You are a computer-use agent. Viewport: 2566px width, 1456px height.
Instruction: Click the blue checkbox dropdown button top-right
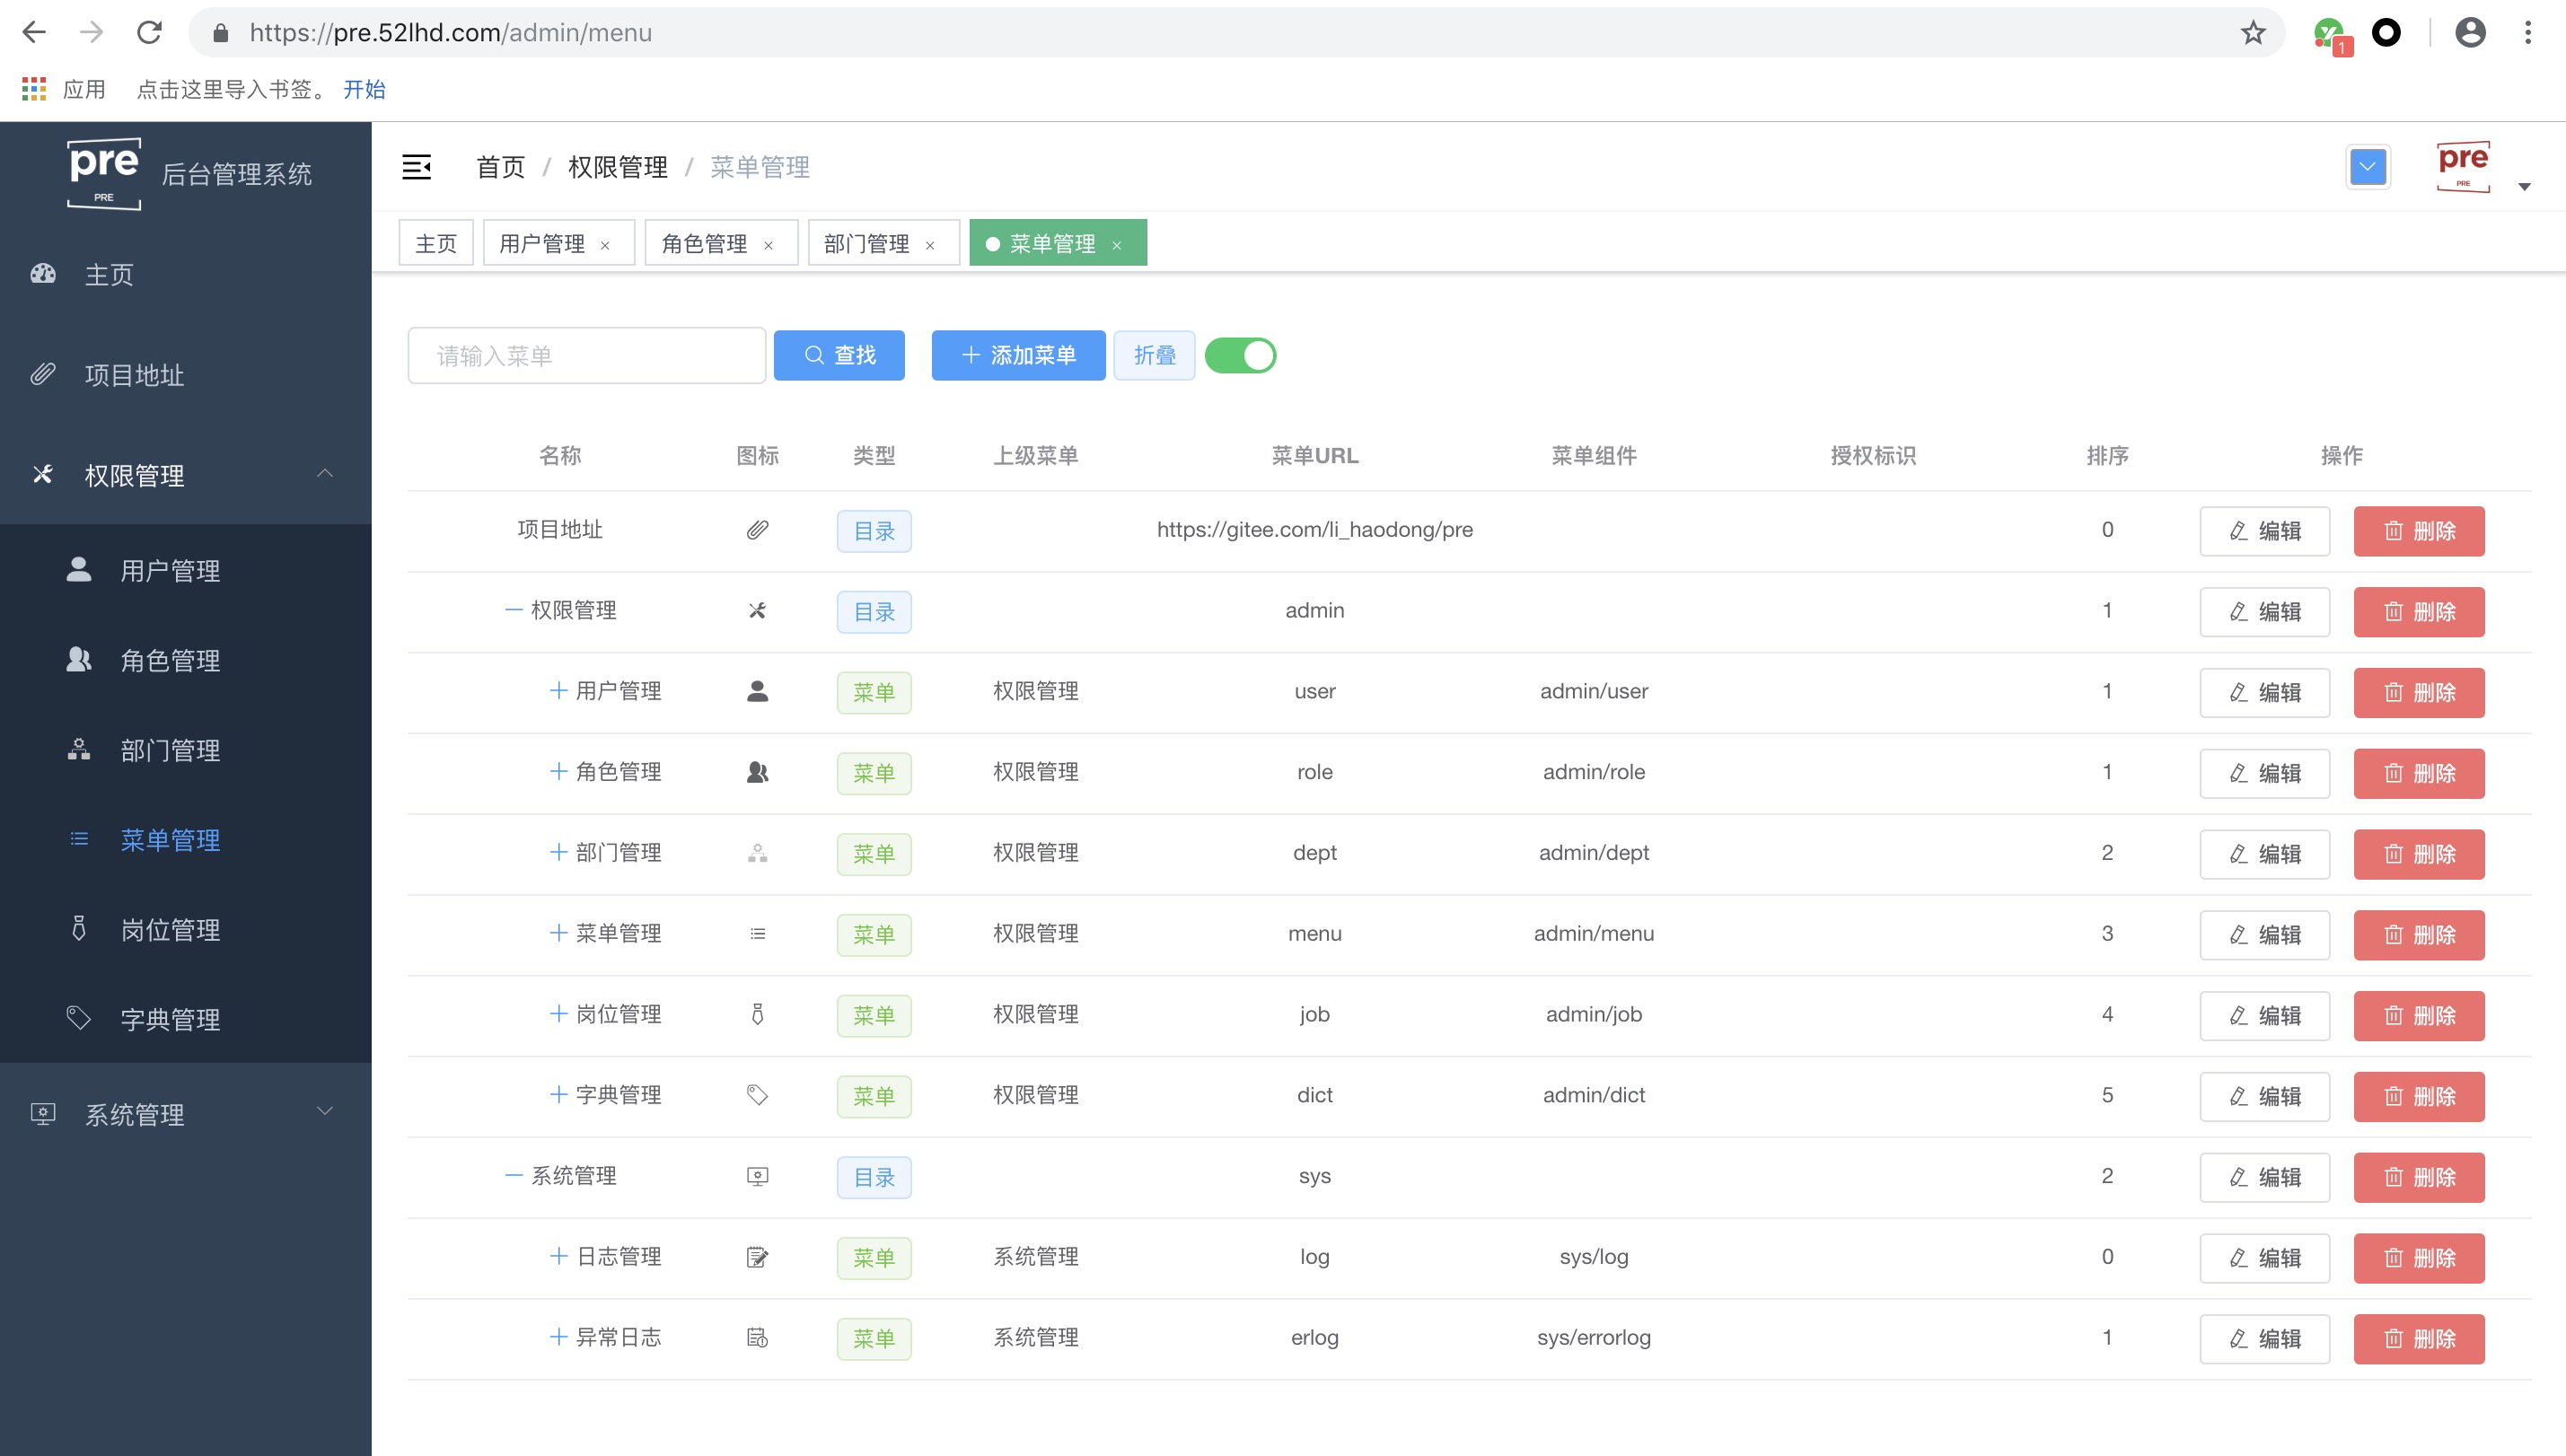point(2368,167)
